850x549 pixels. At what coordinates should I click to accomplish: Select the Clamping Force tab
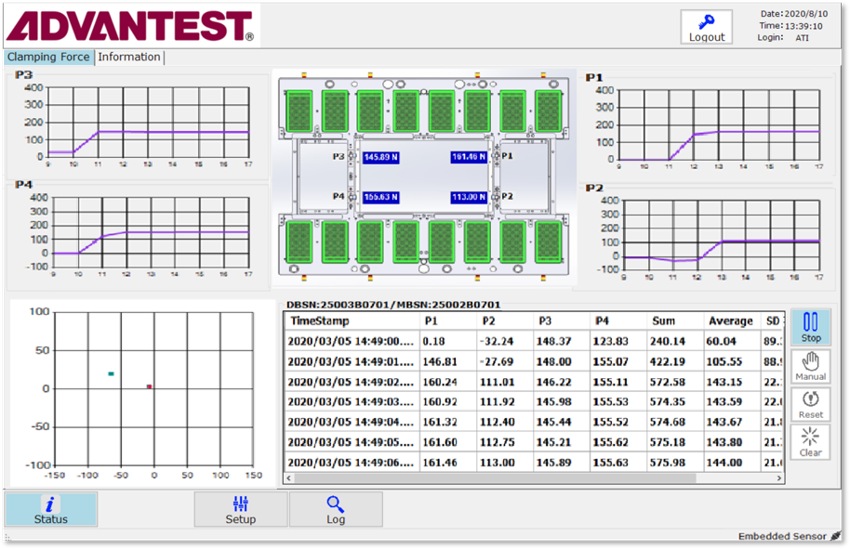(x=48, y=57)
